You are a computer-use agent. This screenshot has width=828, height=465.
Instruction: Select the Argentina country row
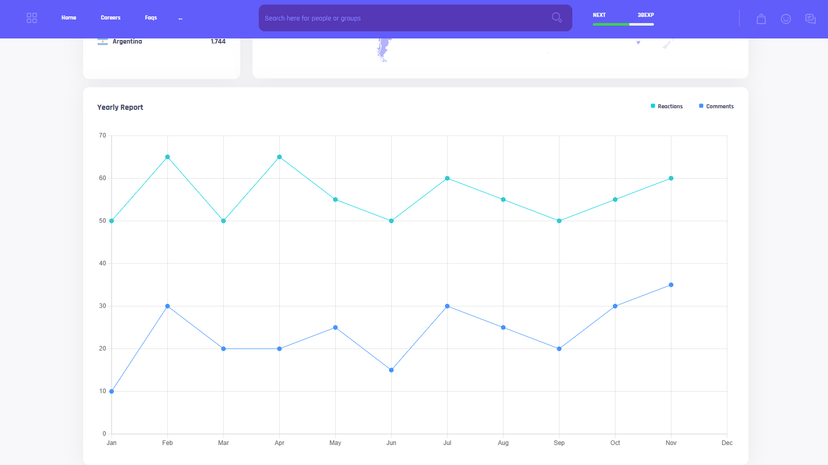tap(162, 41)
